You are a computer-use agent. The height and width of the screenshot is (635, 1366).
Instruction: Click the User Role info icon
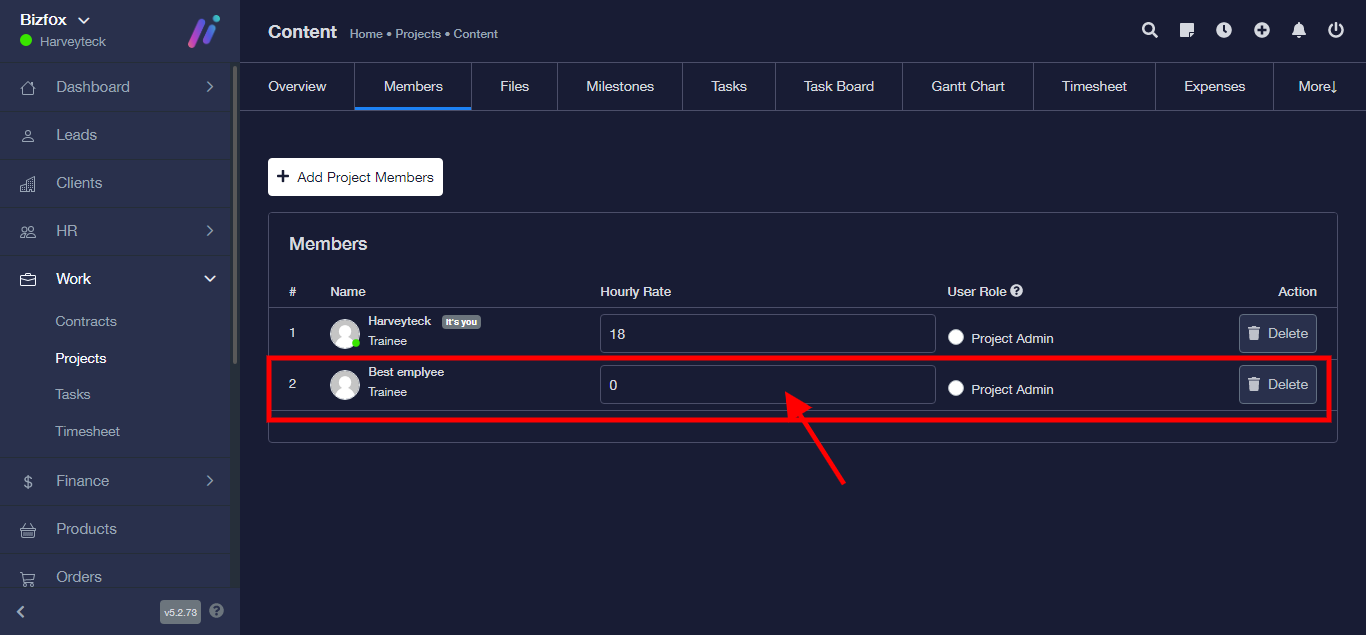pyautogui.click(x=1017, y=291)
